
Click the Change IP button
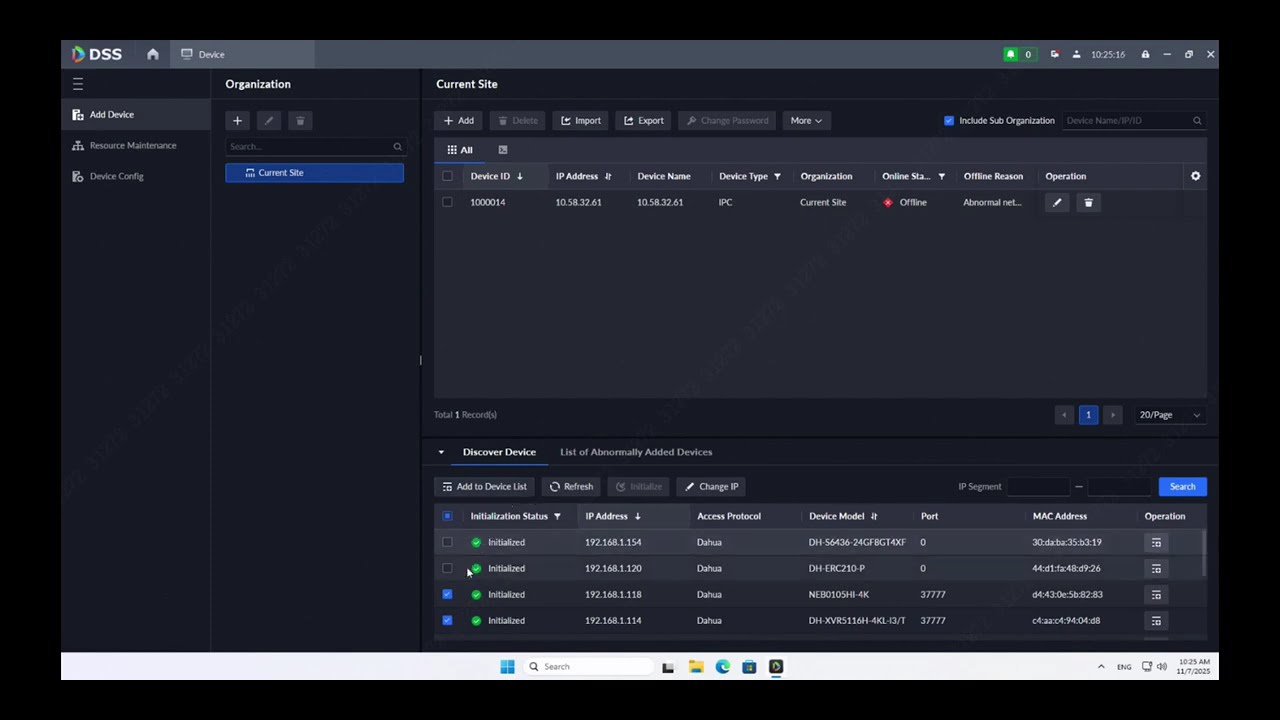tap(712, 487)
